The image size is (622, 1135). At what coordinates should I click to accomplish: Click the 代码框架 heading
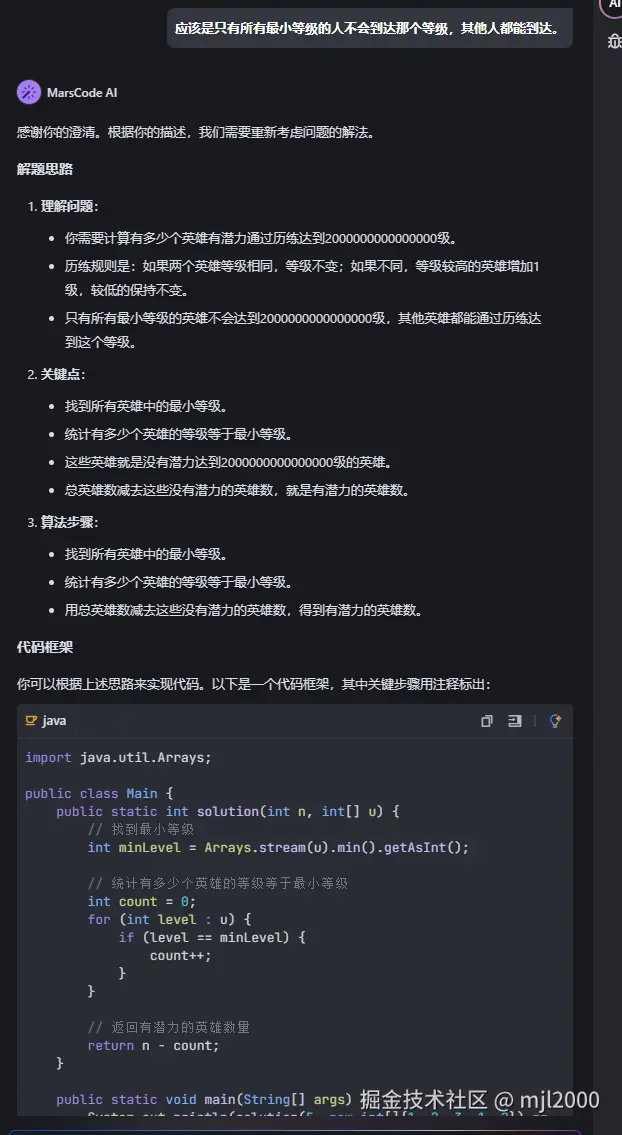[x=45, y=647]
